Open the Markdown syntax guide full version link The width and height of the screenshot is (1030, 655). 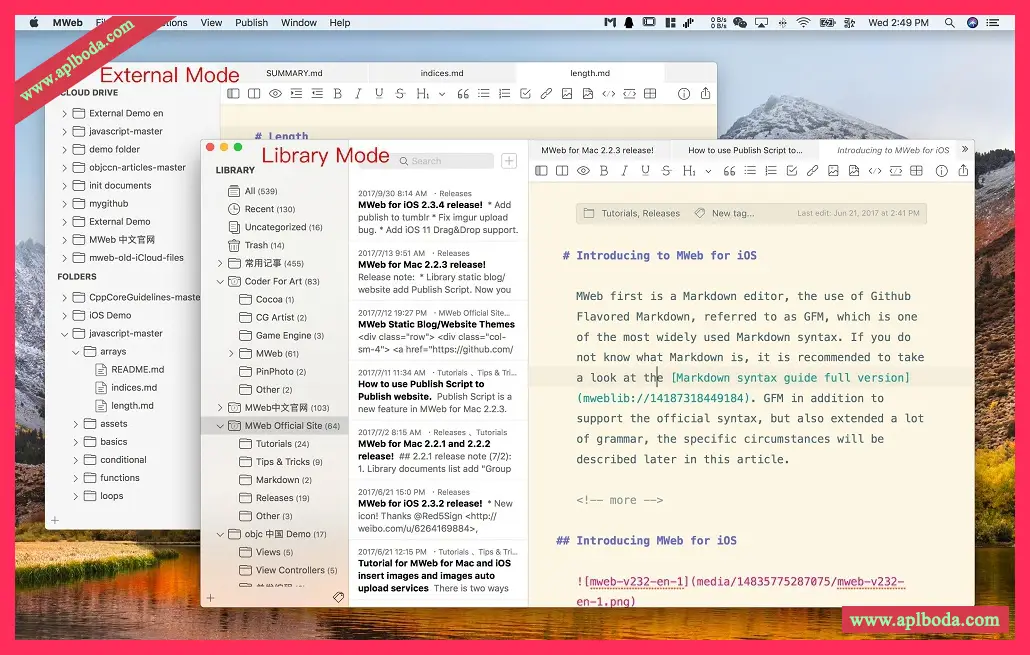(790, 378)
